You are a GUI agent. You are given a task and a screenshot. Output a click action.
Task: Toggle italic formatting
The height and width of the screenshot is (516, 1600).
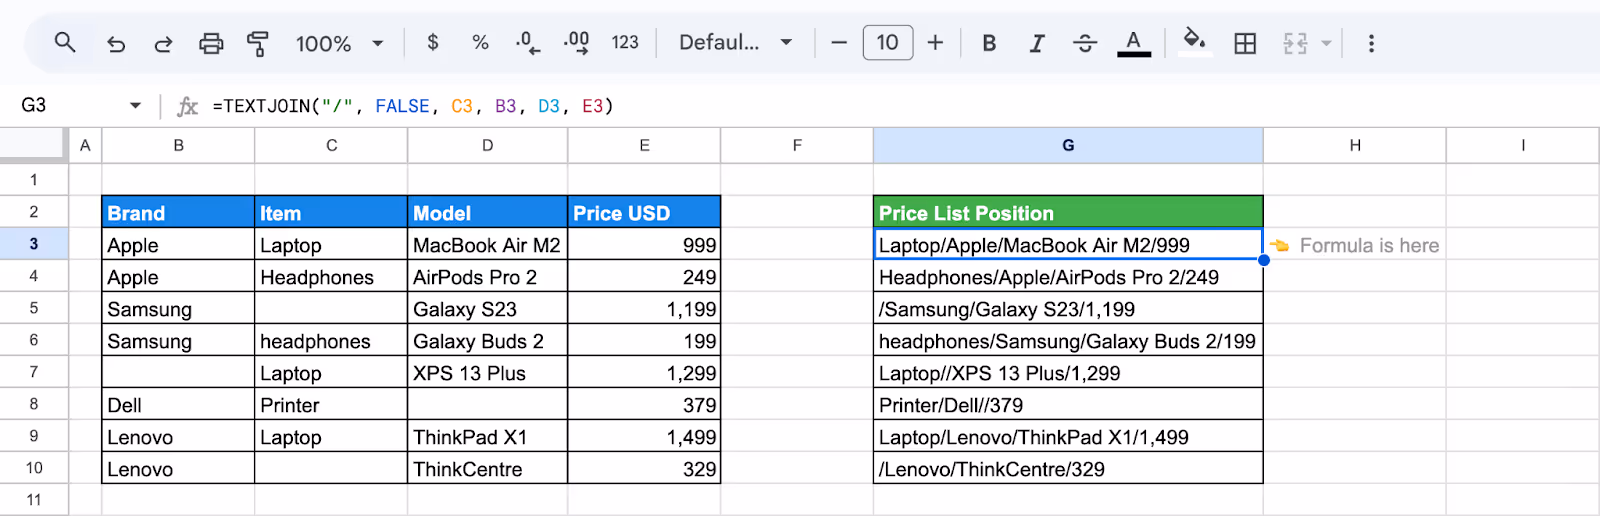click(x=1037, y=43)
